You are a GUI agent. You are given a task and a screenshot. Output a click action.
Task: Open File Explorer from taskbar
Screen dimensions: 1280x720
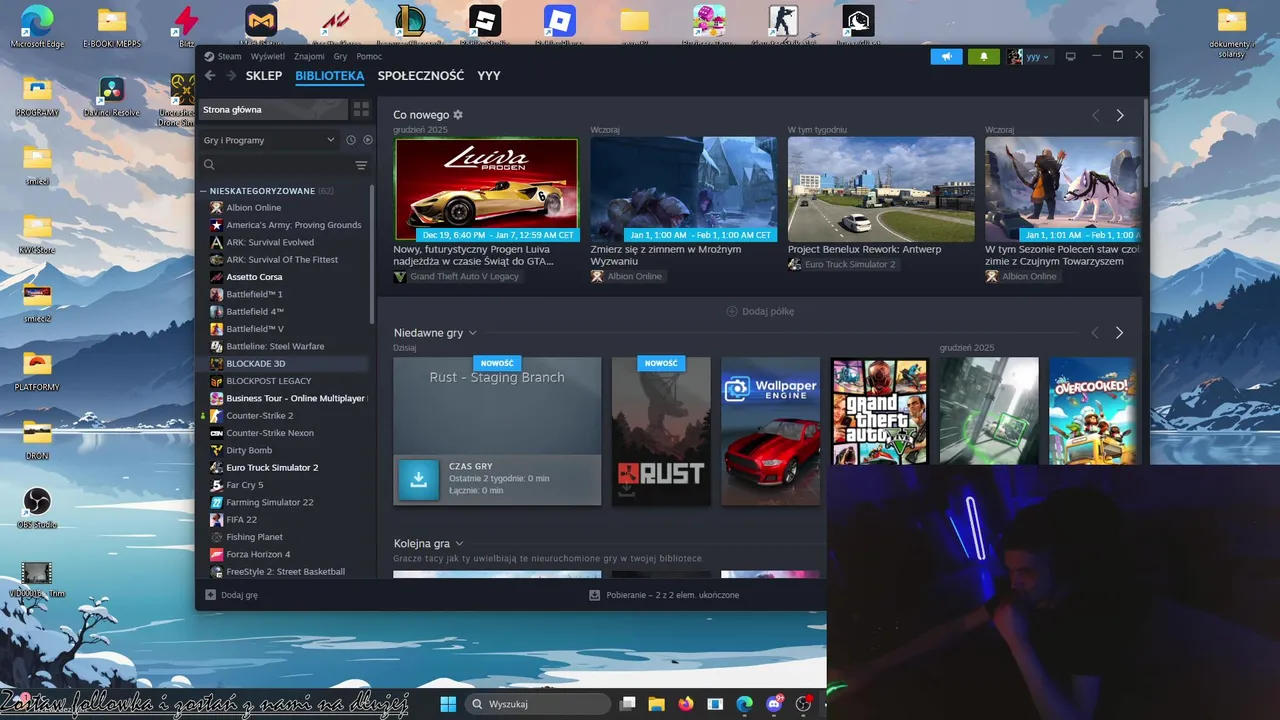[x=656, y=704]
